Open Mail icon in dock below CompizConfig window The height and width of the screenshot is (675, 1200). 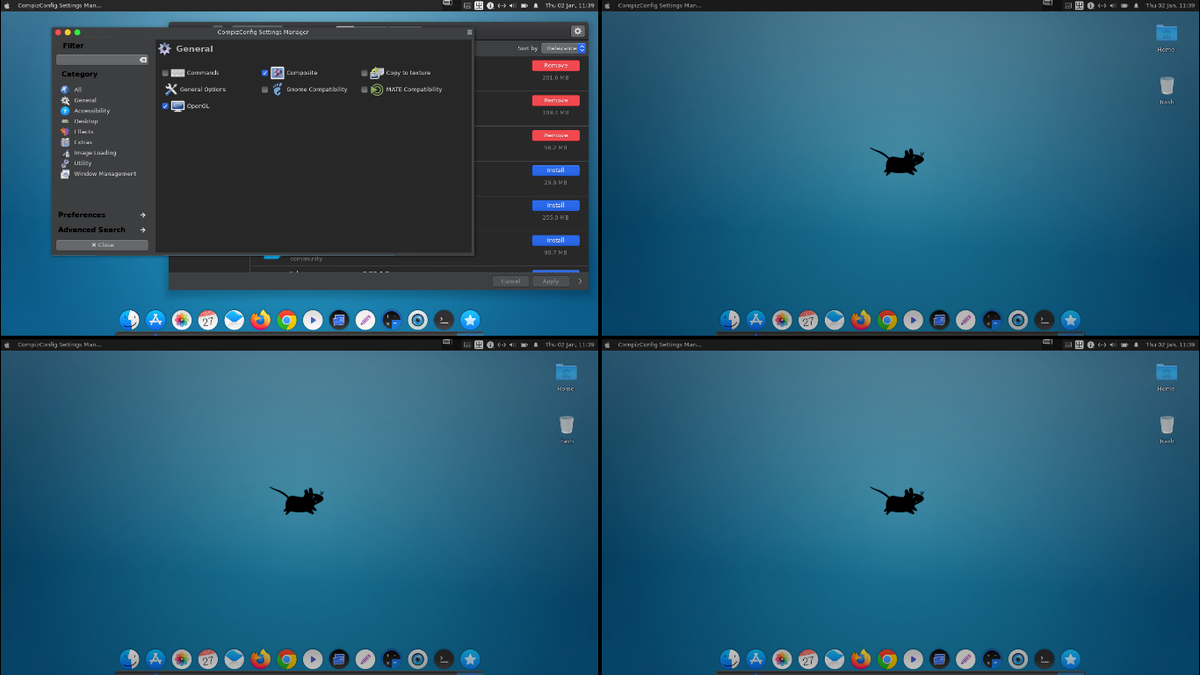[x=234, y=320]
